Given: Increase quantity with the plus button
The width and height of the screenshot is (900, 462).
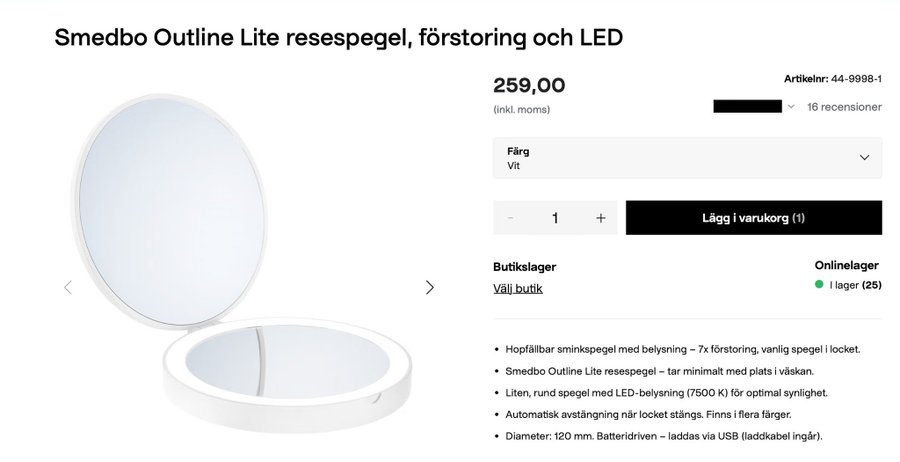Looking at the screenshot, I should click(x=601, y=218).
